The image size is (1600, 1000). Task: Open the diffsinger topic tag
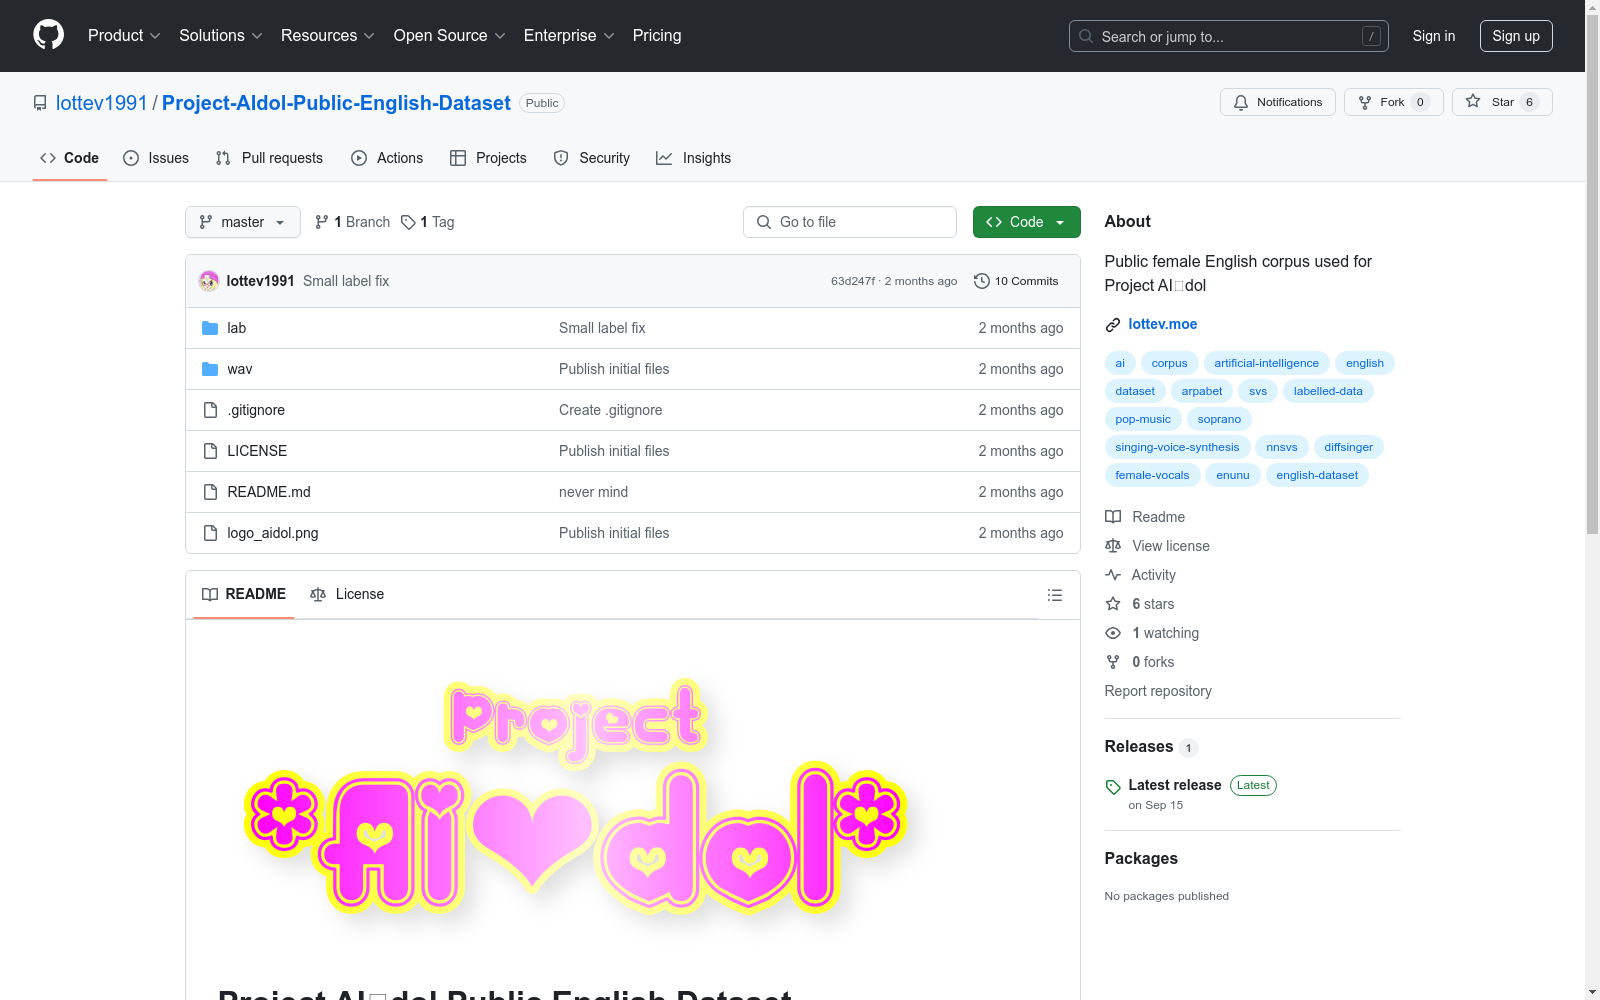(1349, 447)
